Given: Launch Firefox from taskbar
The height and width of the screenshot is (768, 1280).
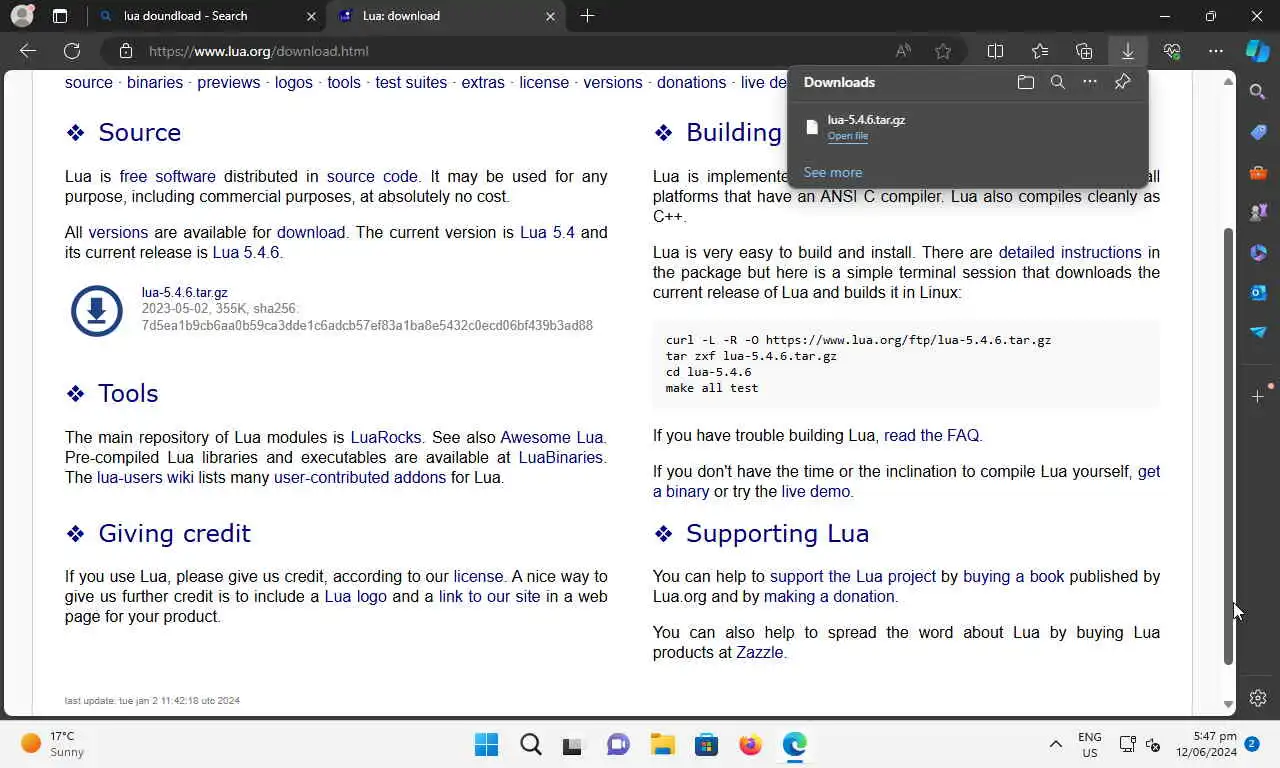Looking at the screenshot, I should [x=750, y=744].
